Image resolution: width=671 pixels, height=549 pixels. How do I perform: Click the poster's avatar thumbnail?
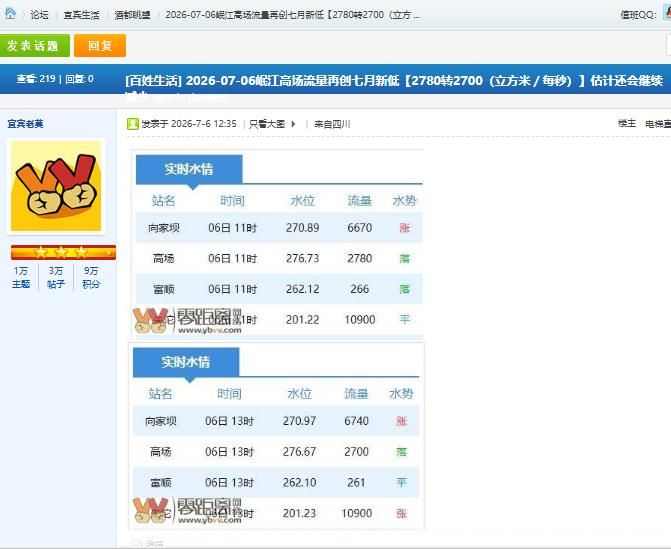(x=56, y=186)
